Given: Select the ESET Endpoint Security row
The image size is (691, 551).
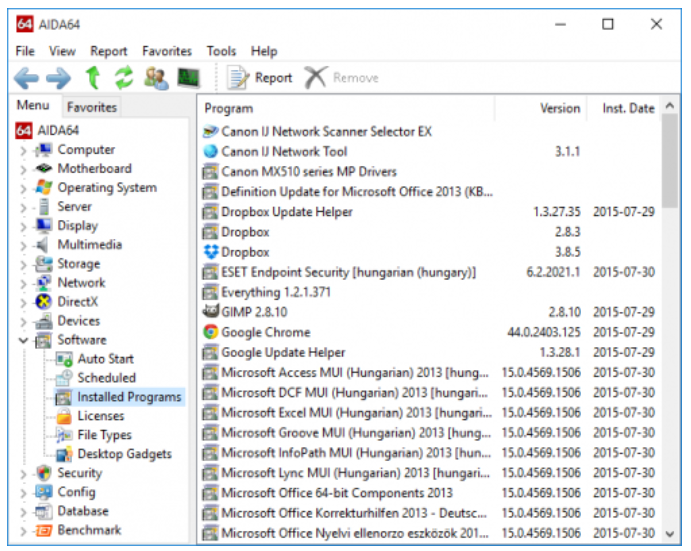Looking at the screenshot, I should click(x=429, y=272).
